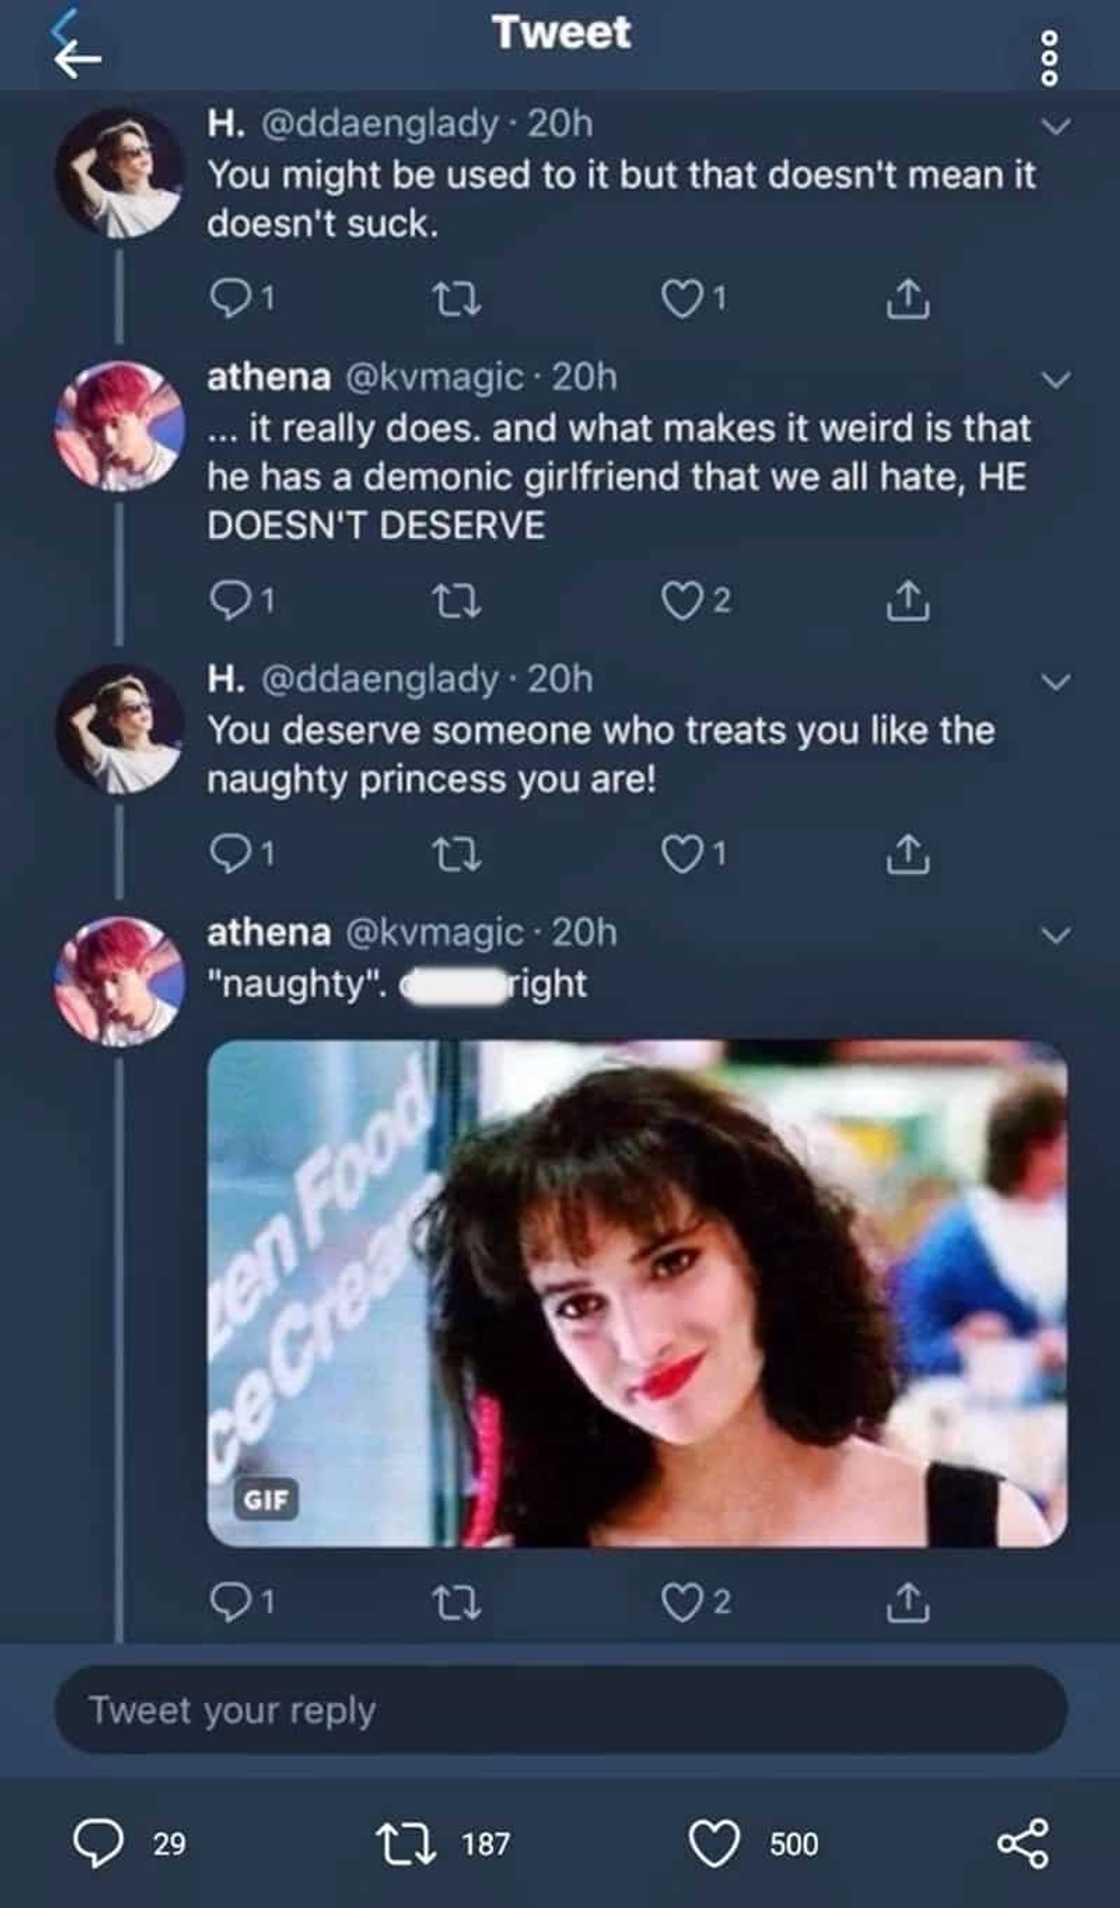Viewport: 1120px width, 1908px height.
Task: Open chevron menu on "demonic girlfriend" tweet
Action: pos(1056,380)
